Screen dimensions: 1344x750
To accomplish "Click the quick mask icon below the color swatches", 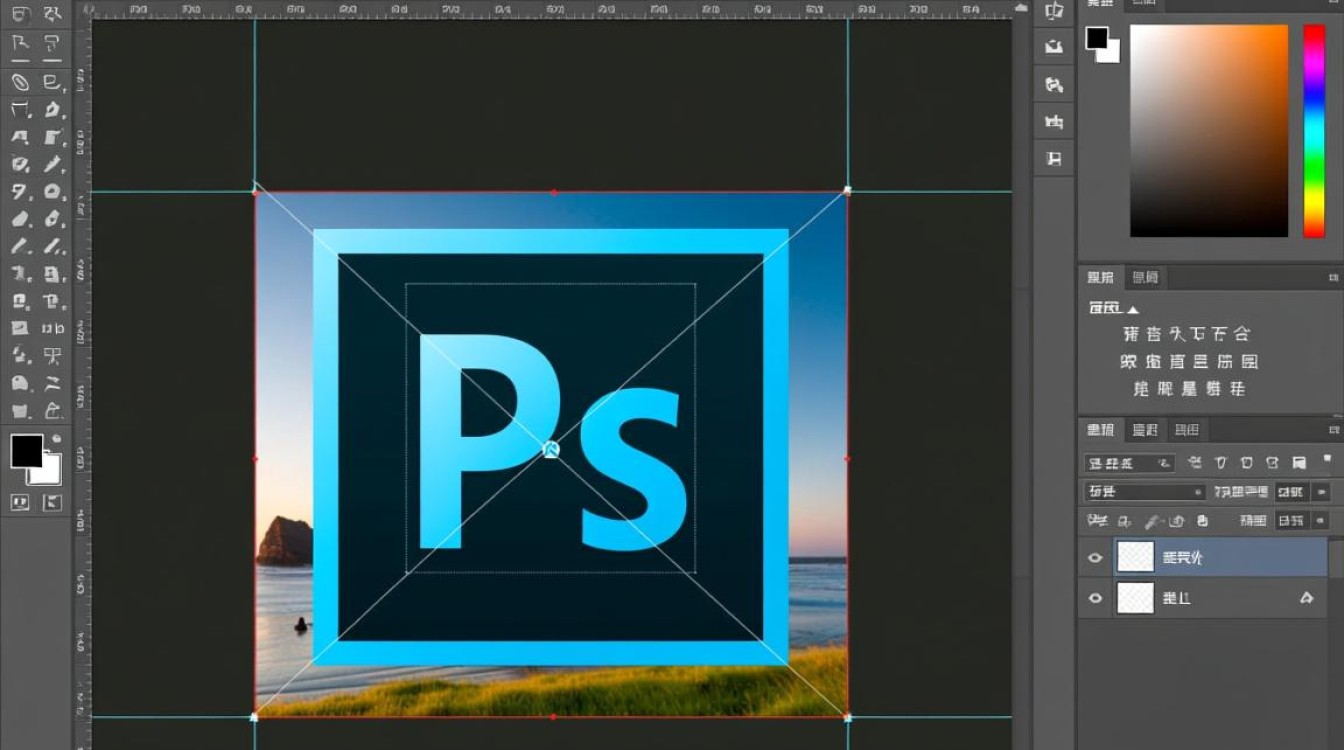I will [x=20, y=503].
